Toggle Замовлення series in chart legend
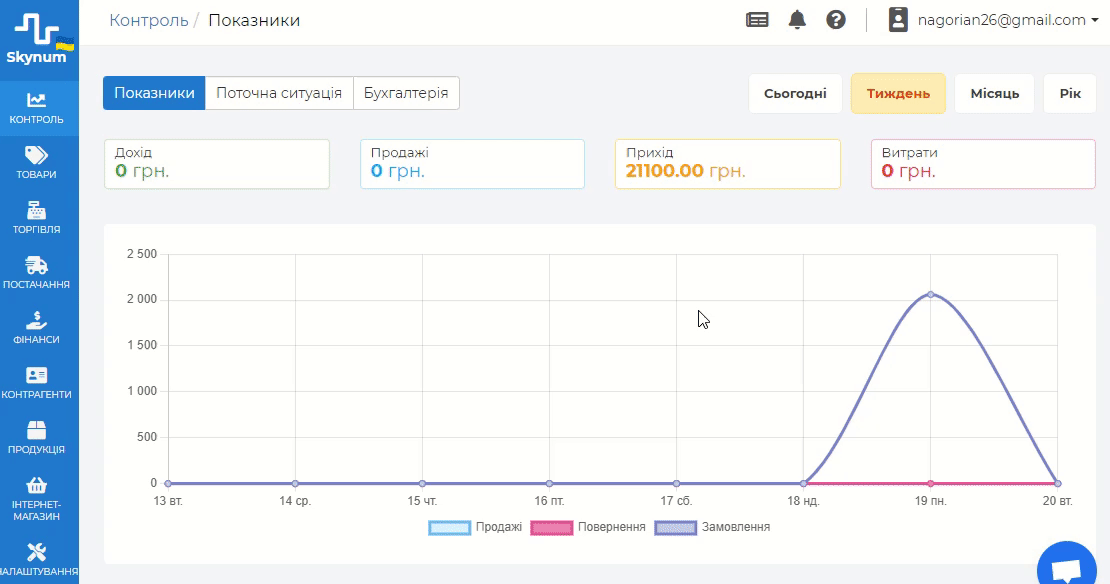1110x584 pixels. (713, 527)
